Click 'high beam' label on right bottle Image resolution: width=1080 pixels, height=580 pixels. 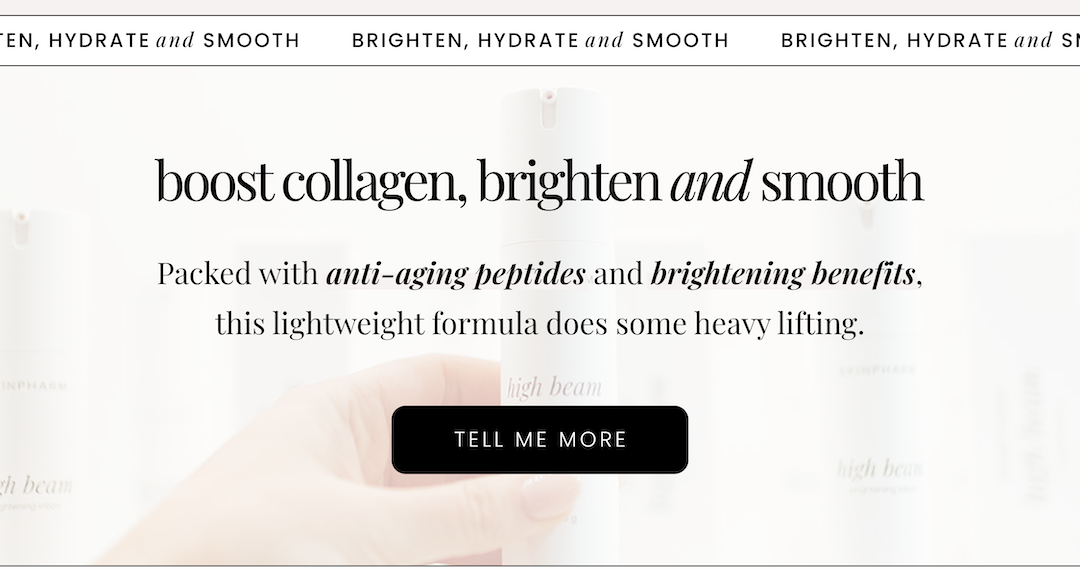pyautogui.click(x=879, y=469)
